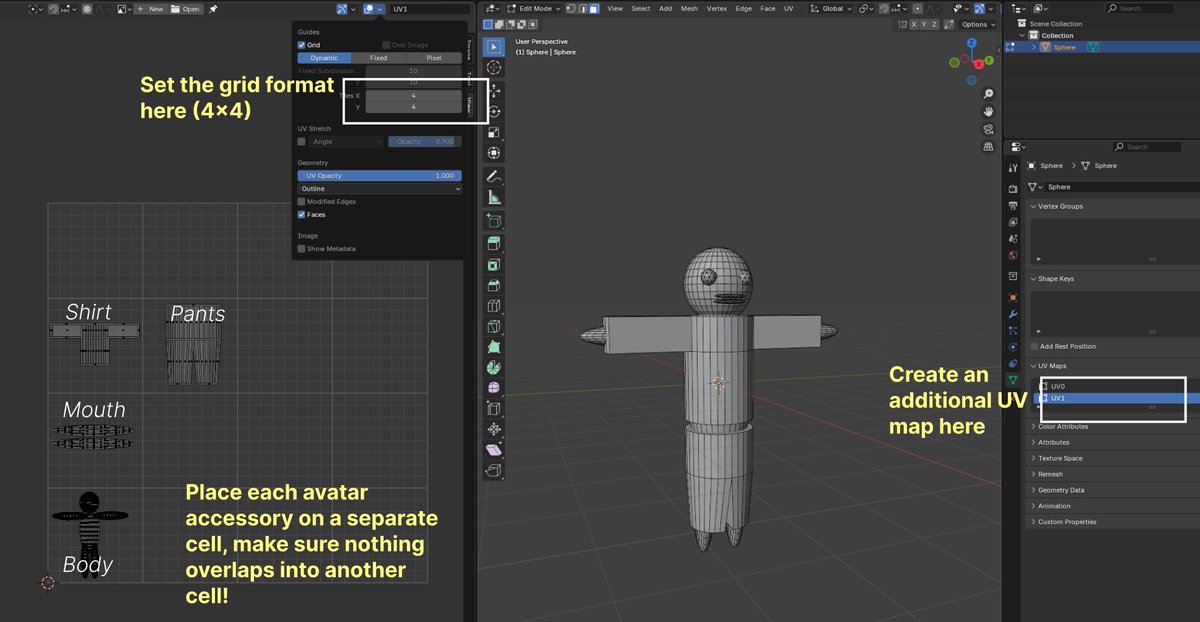1200x622 pixels.
Task: Select Sphere object in outliner
Action: 1064,47
